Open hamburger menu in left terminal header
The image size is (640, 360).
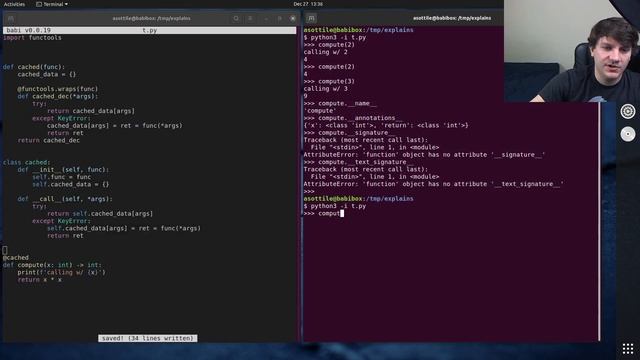pos(250,18)
